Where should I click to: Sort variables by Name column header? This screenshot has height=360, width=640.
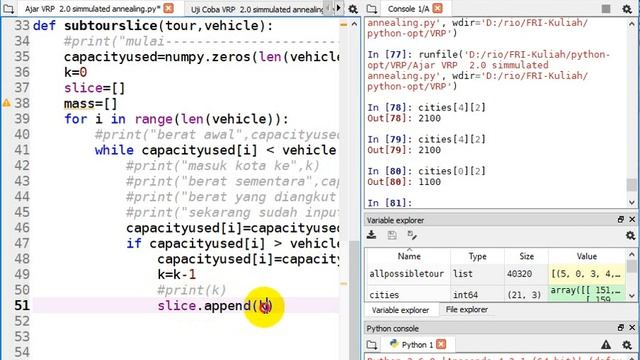(409, 256)
